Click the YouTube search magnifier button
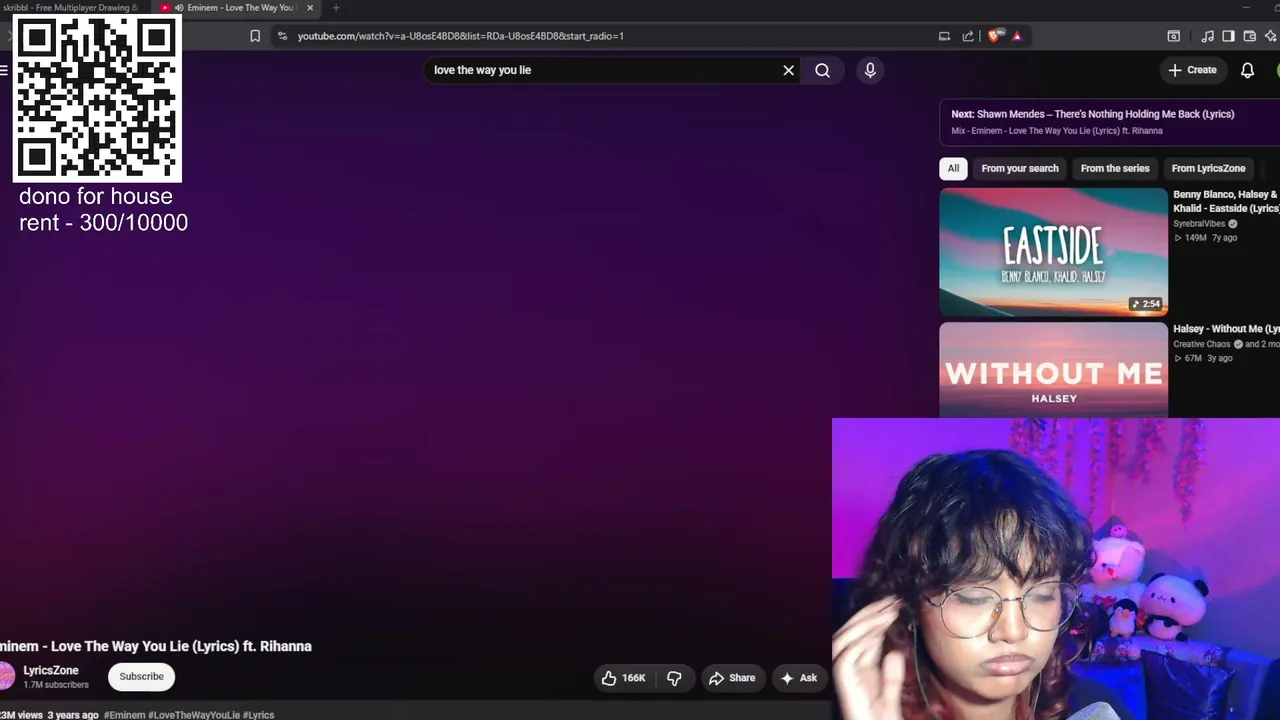The height and width of the screenshot is (720, 1280). 822,70
